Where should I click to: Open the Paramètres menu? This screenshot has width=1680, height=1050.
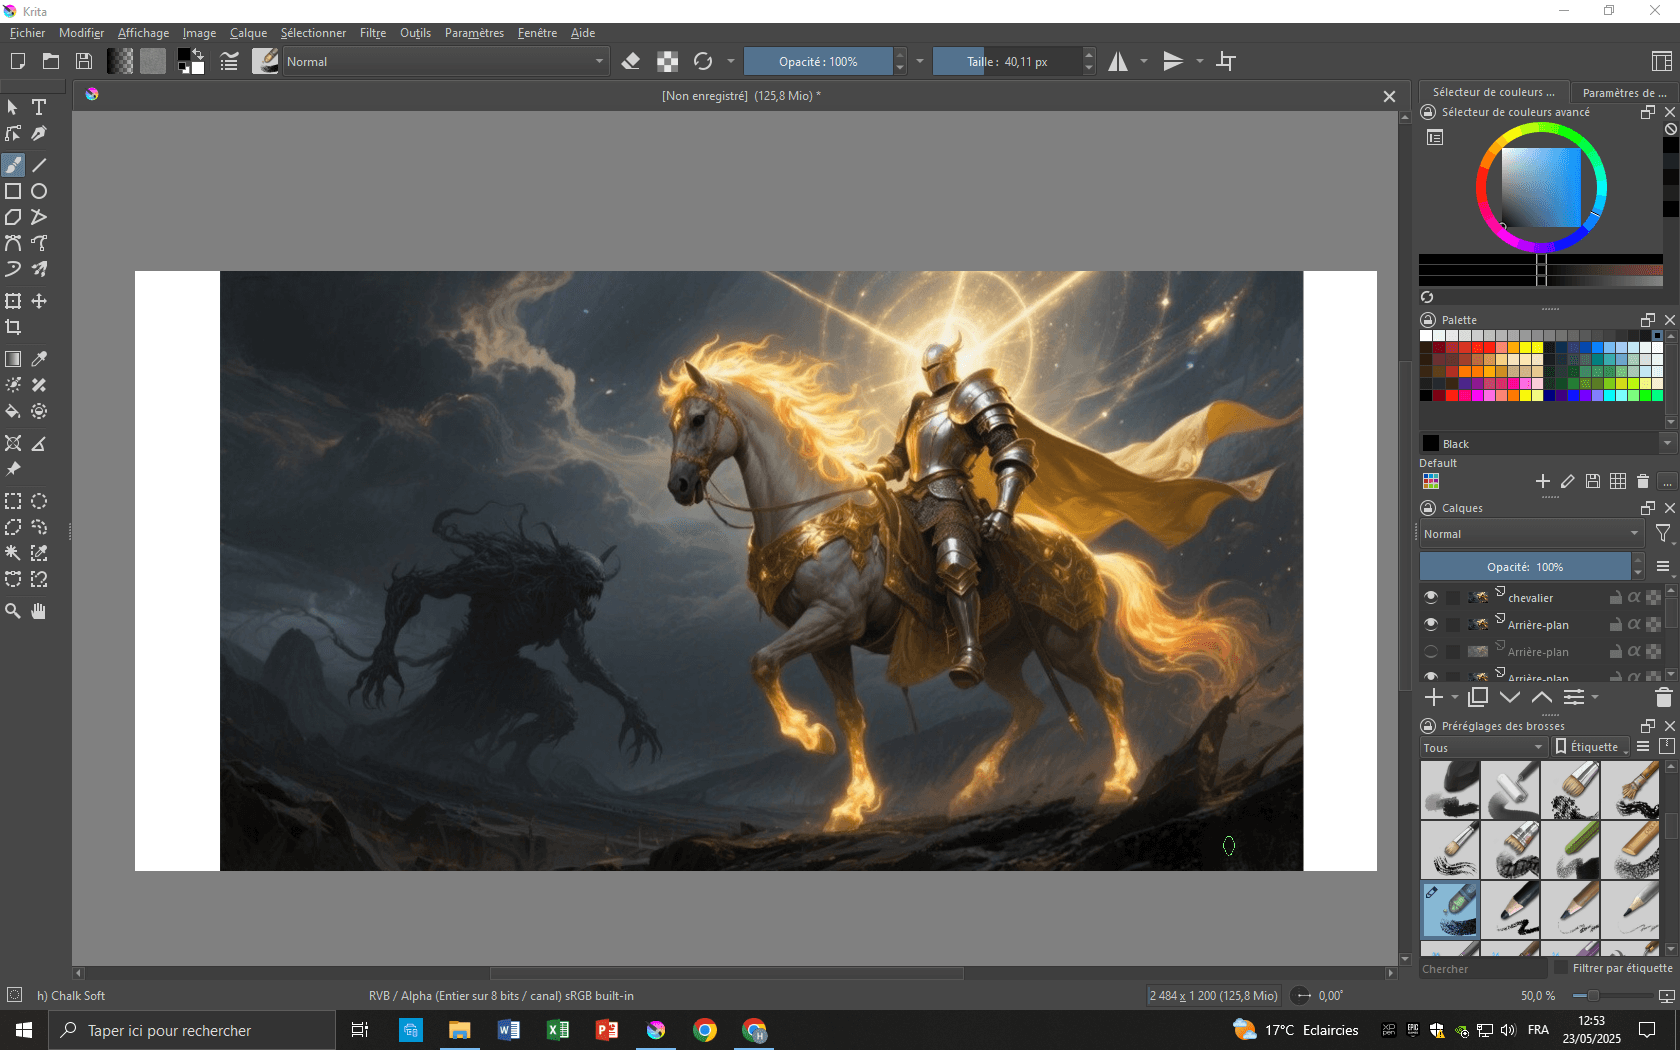(474, 33)
